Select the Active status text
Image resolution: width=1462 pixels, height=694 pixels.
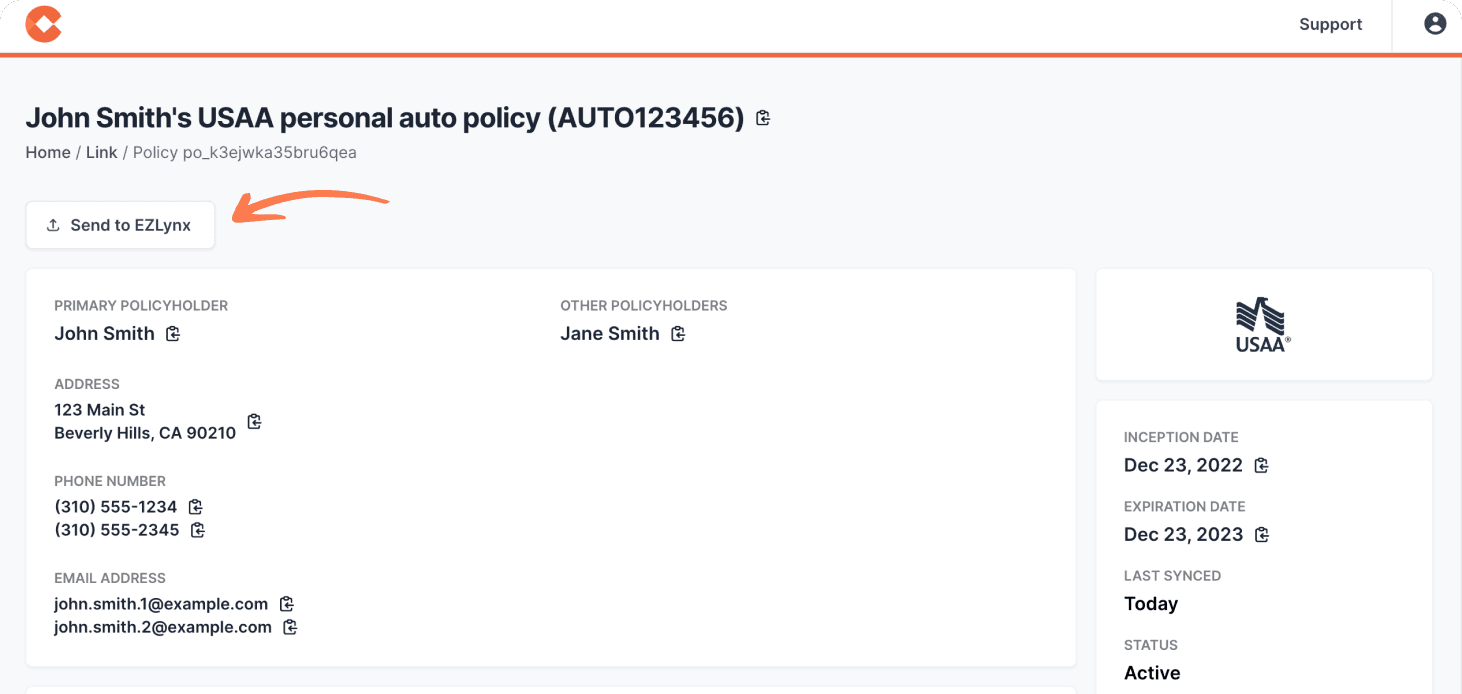(1152, 673)
